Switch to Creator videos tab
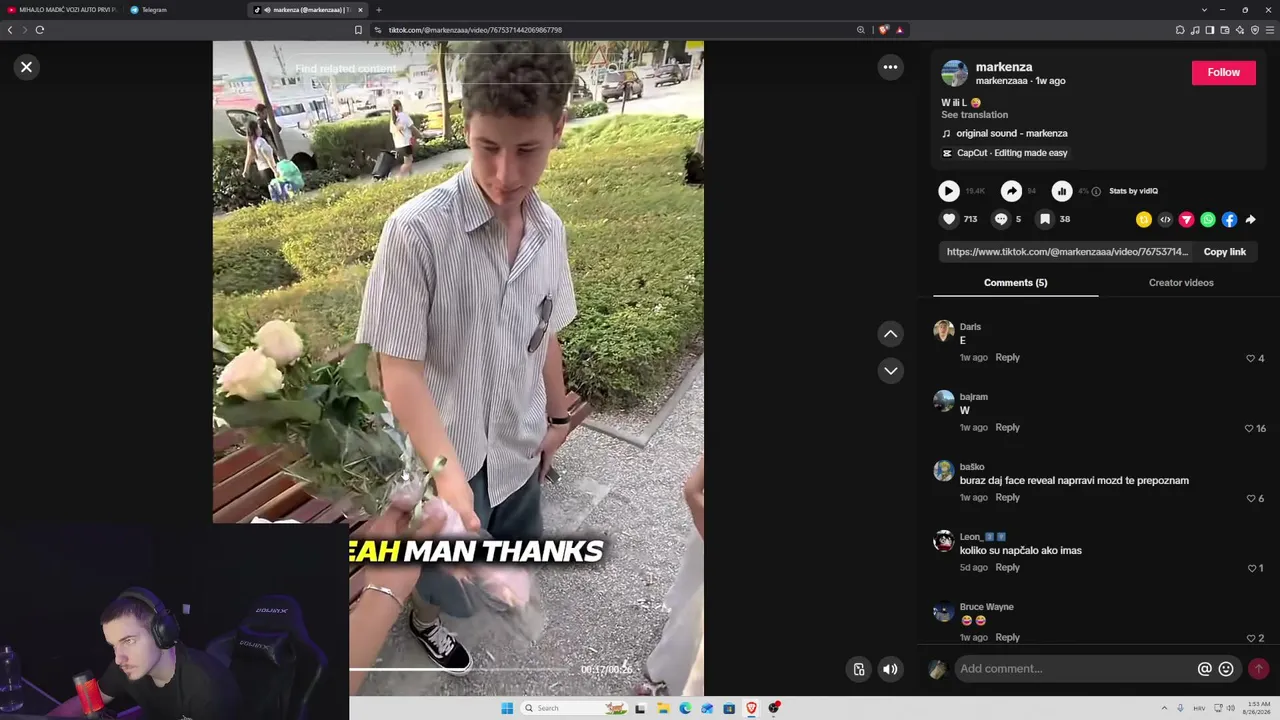 pyautogui.click(x=1181, y=283)
